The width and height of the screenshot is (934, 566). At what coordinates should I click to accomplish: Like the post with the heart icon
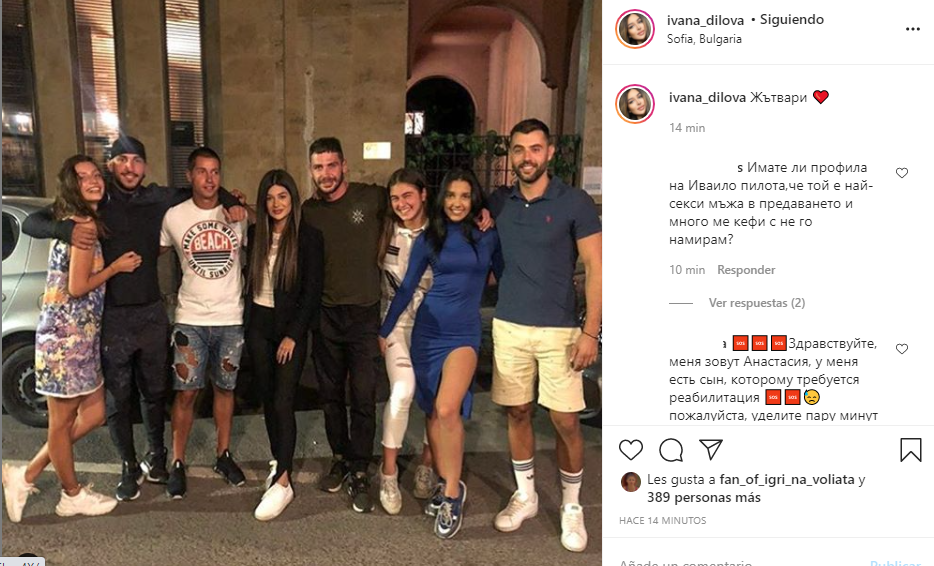631,450
